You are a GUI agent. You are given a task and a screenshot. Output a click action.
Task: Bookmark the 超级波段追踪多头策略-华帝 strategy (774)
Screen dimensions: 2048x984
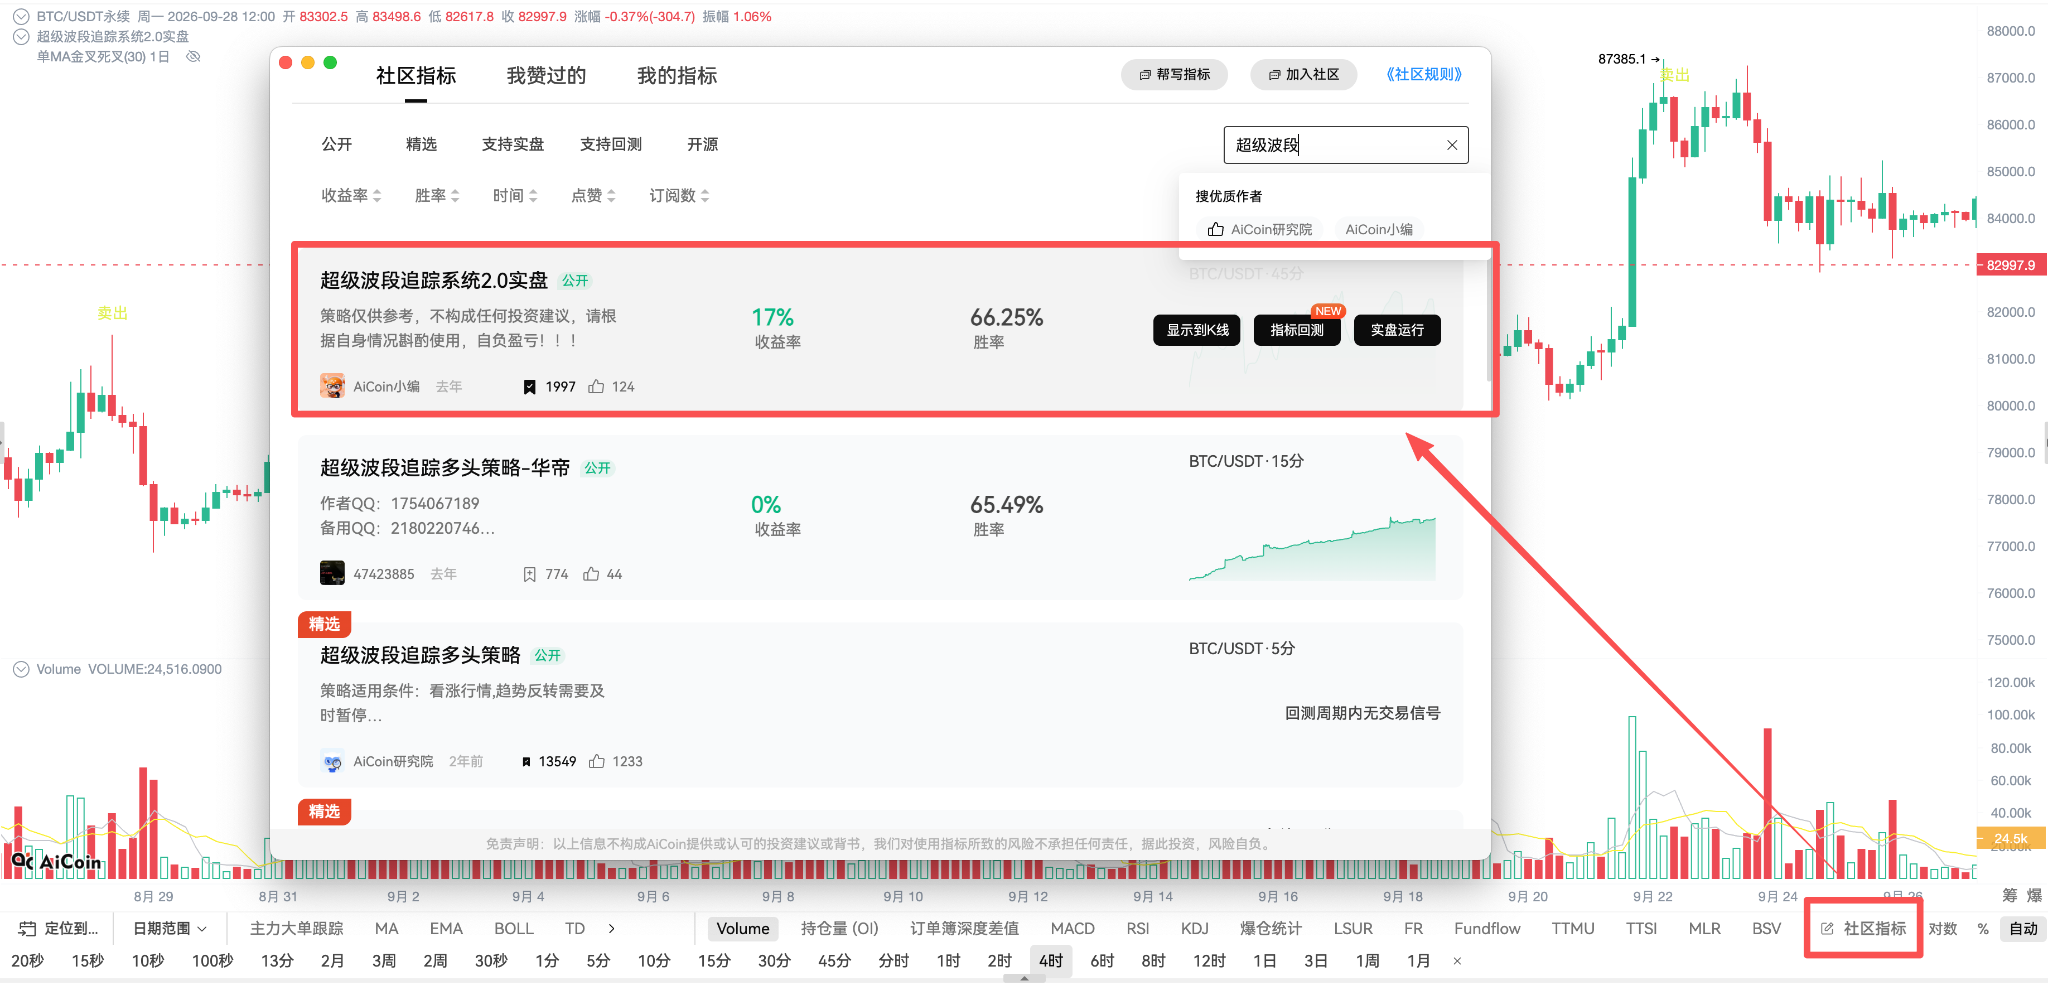click(530, 574)
